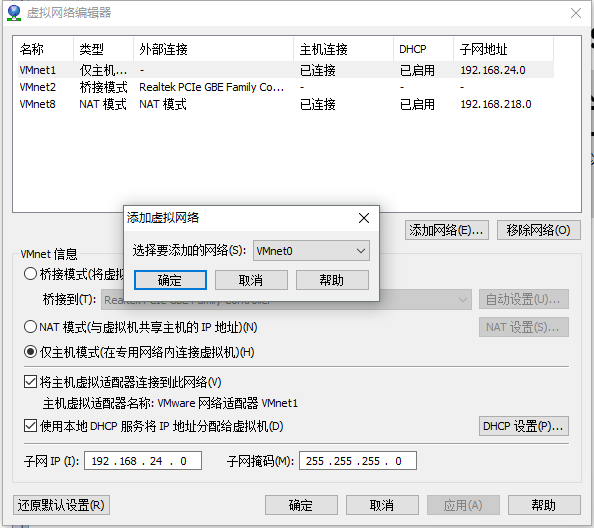Click subnet address 192.168.24.0 cell
The height and width of the screenshot is (528, 594).
[493, 70]
